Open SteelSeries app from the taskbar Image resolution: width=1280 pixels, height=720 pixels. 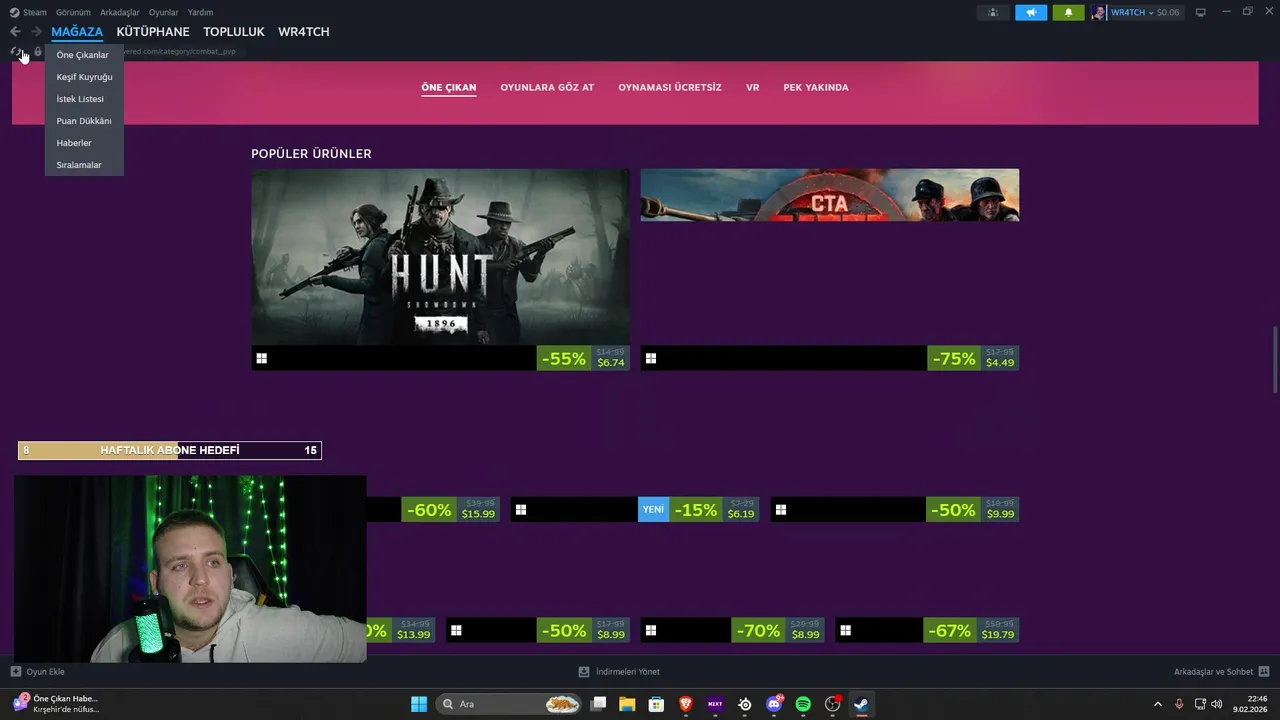tap(745, 704)
